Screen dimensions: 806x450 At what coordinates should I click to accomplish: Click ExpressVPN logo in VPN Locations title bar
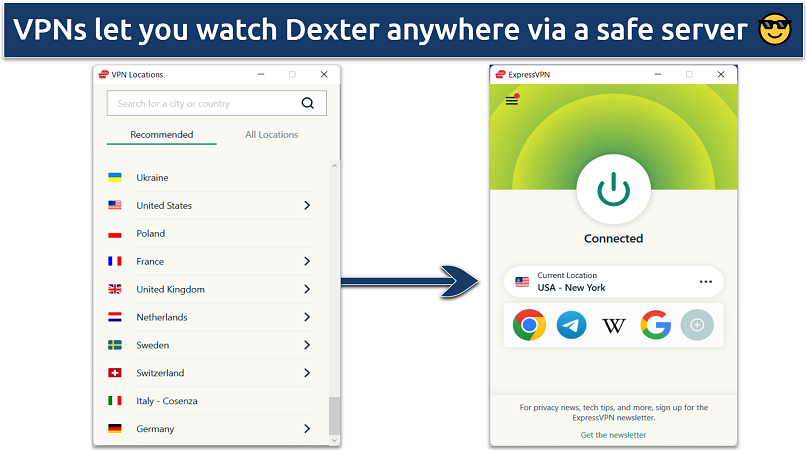coord(103,75)
